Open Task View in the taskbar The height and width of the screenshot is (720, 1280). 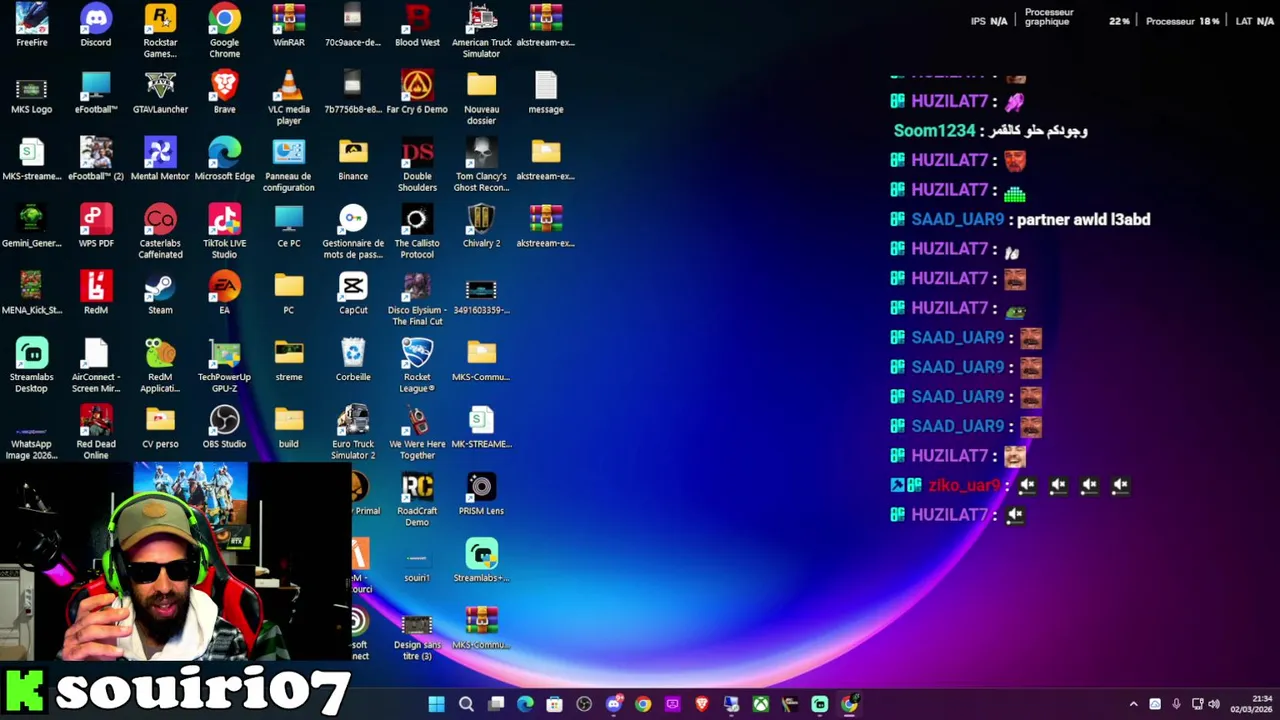point(496,704)
